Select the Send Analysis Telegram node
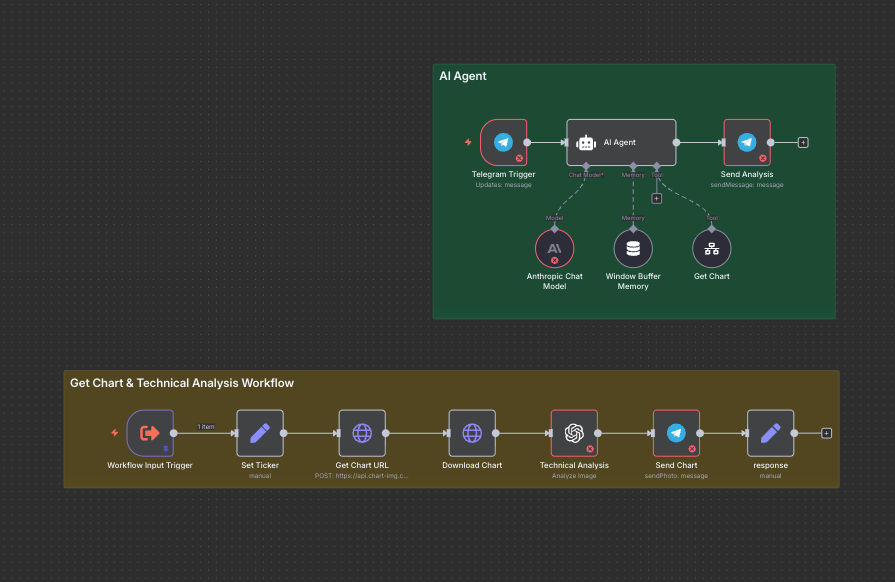 coord(747,143)
